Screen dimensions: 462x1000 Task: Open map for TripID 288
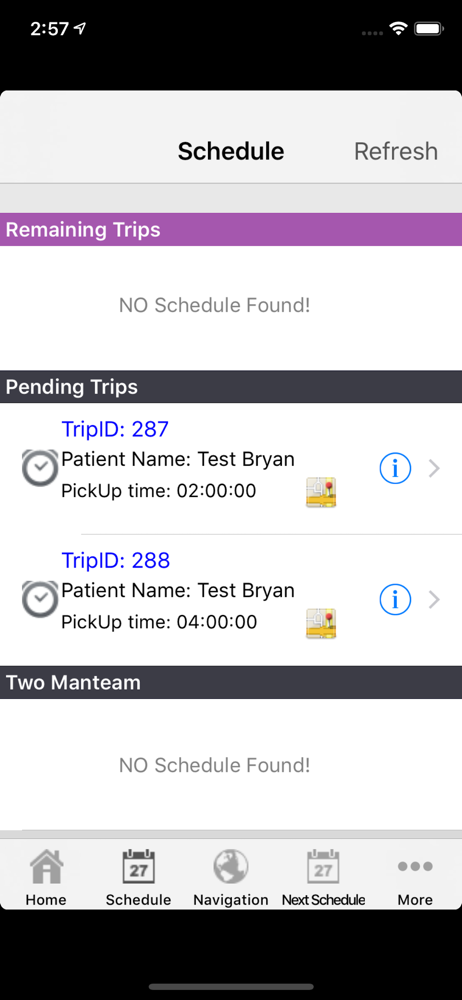pyautogui.click(x=321, y=623)
